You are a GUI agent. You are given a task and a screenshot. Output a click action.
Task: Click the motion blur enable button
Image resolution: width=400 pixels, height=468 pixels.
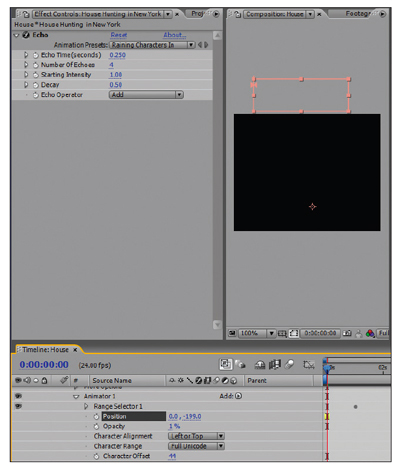tap(289, 365)
